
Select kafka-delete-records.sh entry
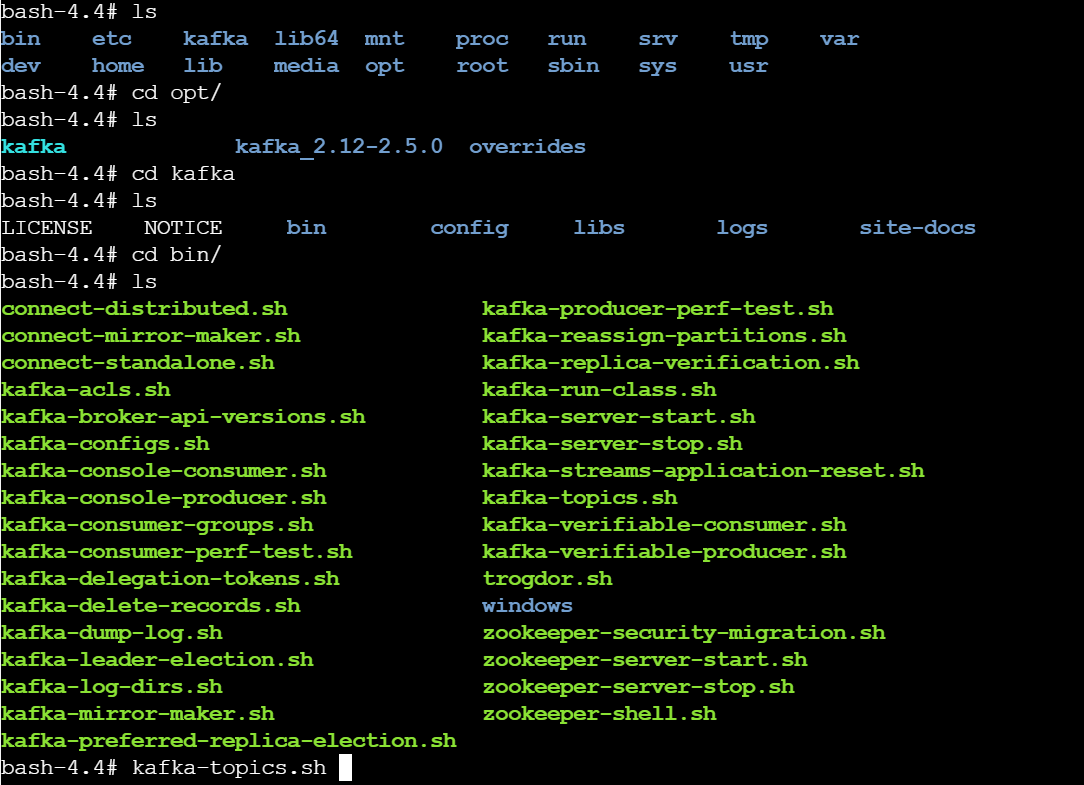[151, 605]
